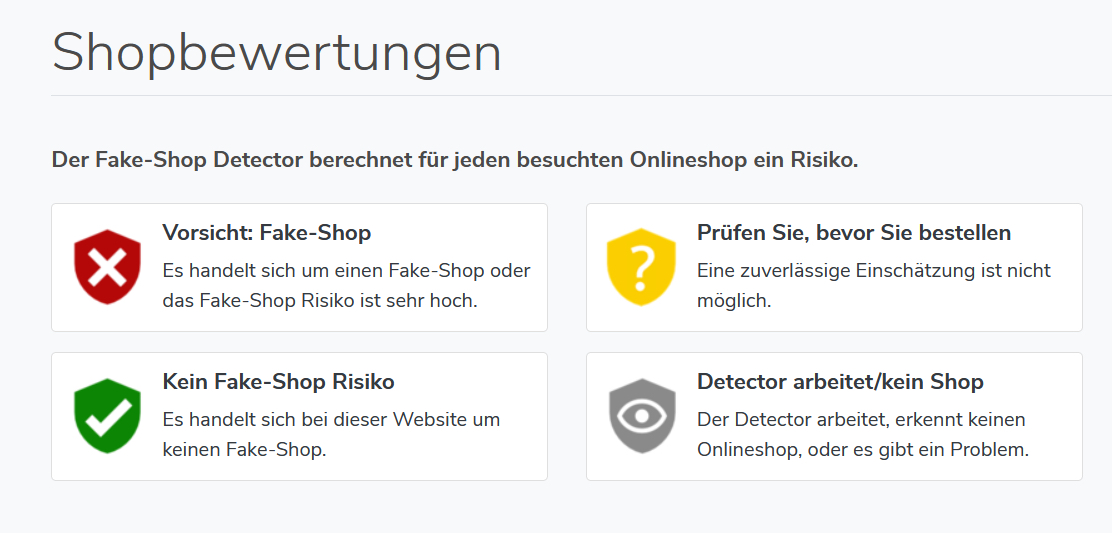Click the line 'Eine zuverlässige Einschätzung ist nicht'
Image resolution: width=1112 pixels, height=533 pixels.
click(873, 271)
